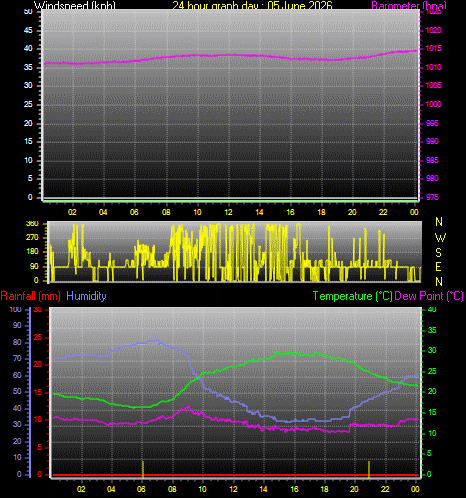The height and width of the screenshot is (498, 466).
Task: Click the yellow marker near hour 21
Action: 369,469
